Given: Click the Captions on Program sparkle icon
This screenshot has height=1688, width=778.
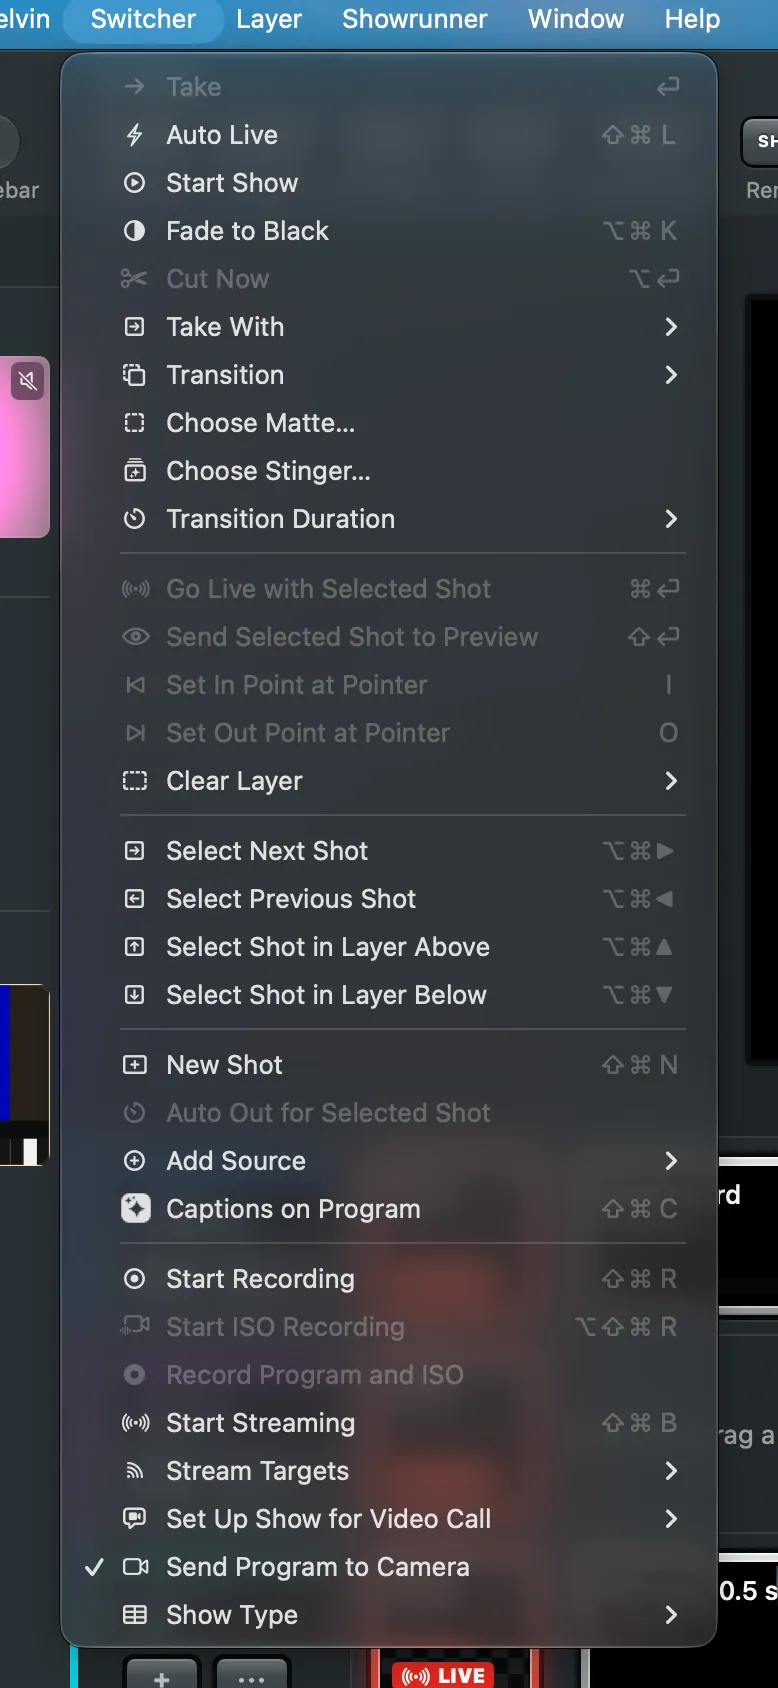Looking at the screenshot, I should click(136, 1209).
